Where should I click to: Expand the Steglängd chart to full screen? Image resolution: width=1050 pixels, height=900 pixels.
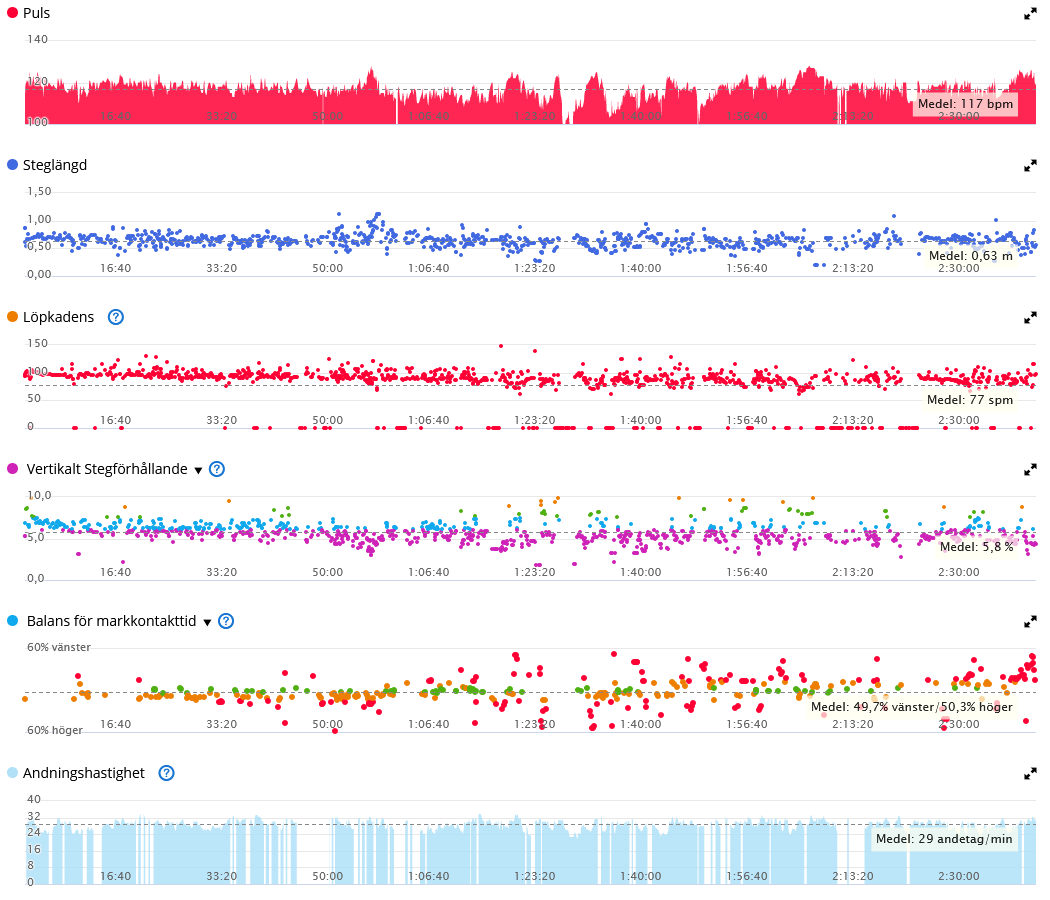[1030, 166]
